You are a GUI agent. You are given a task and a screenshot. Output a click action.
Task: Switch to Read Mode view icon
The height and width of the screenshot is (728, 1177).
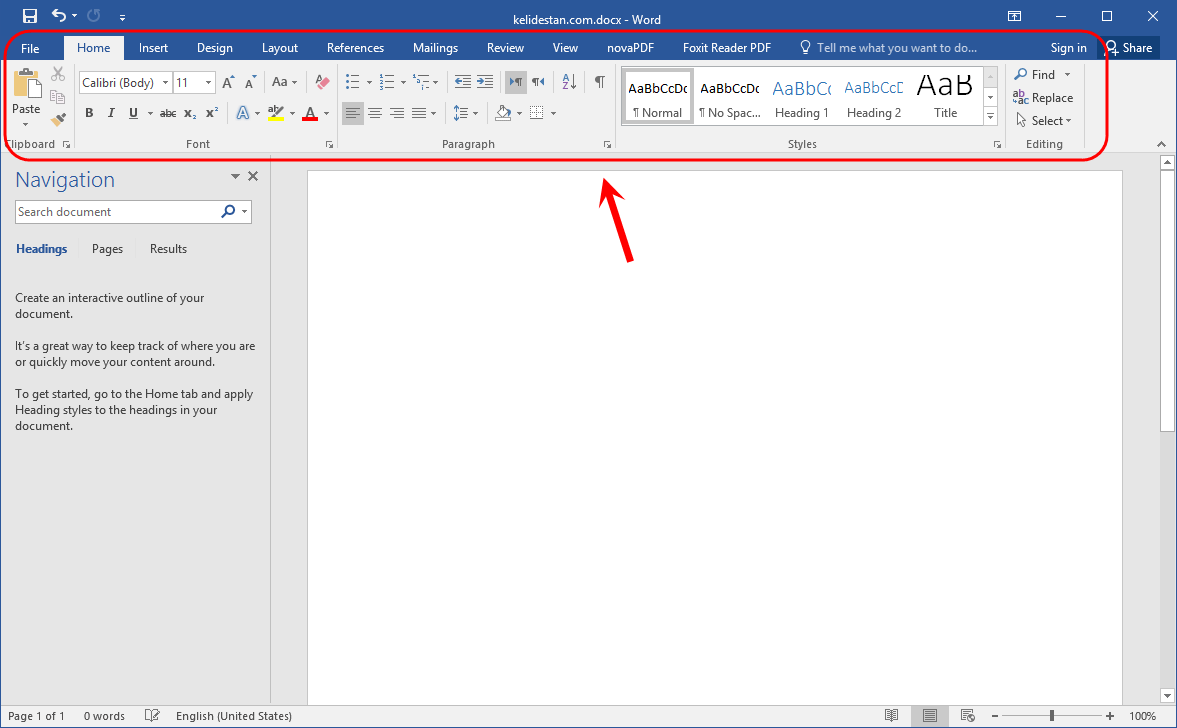pyautogui.click(x=891, y=715)
